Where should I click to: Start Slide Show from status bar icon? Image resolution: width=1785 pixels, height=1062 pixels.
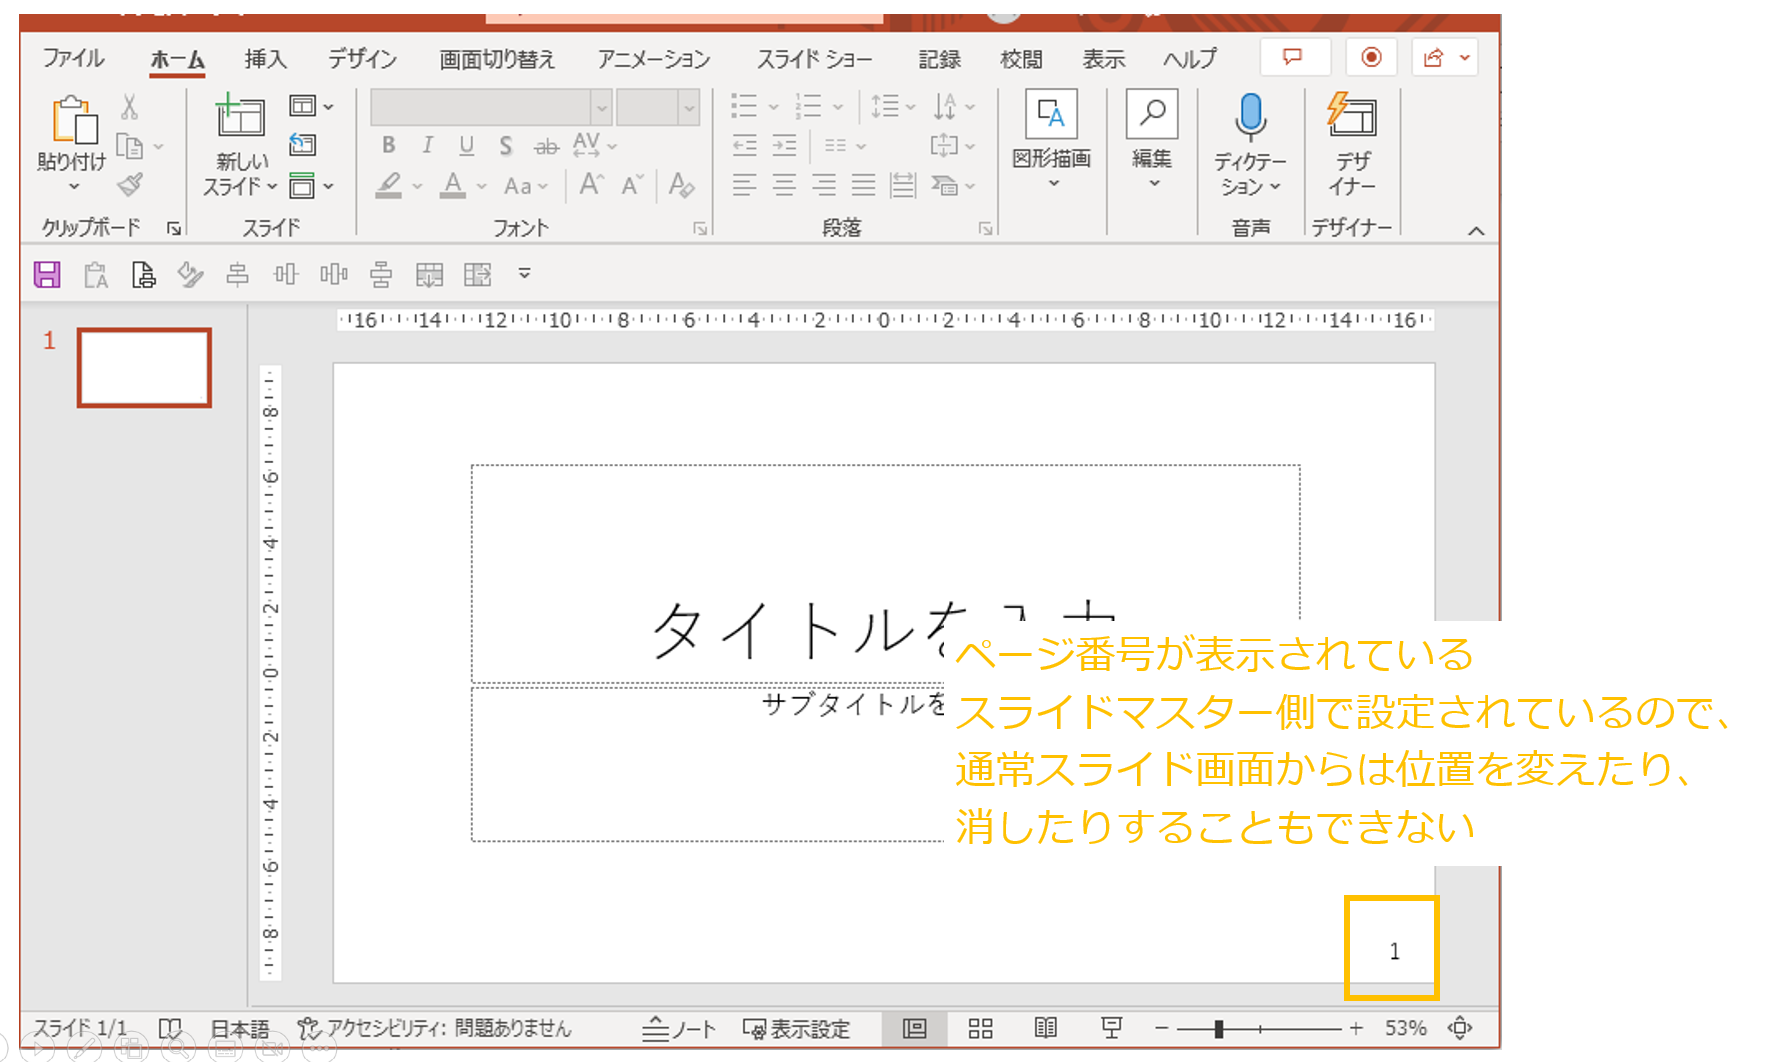(x=1111, y=1028)
